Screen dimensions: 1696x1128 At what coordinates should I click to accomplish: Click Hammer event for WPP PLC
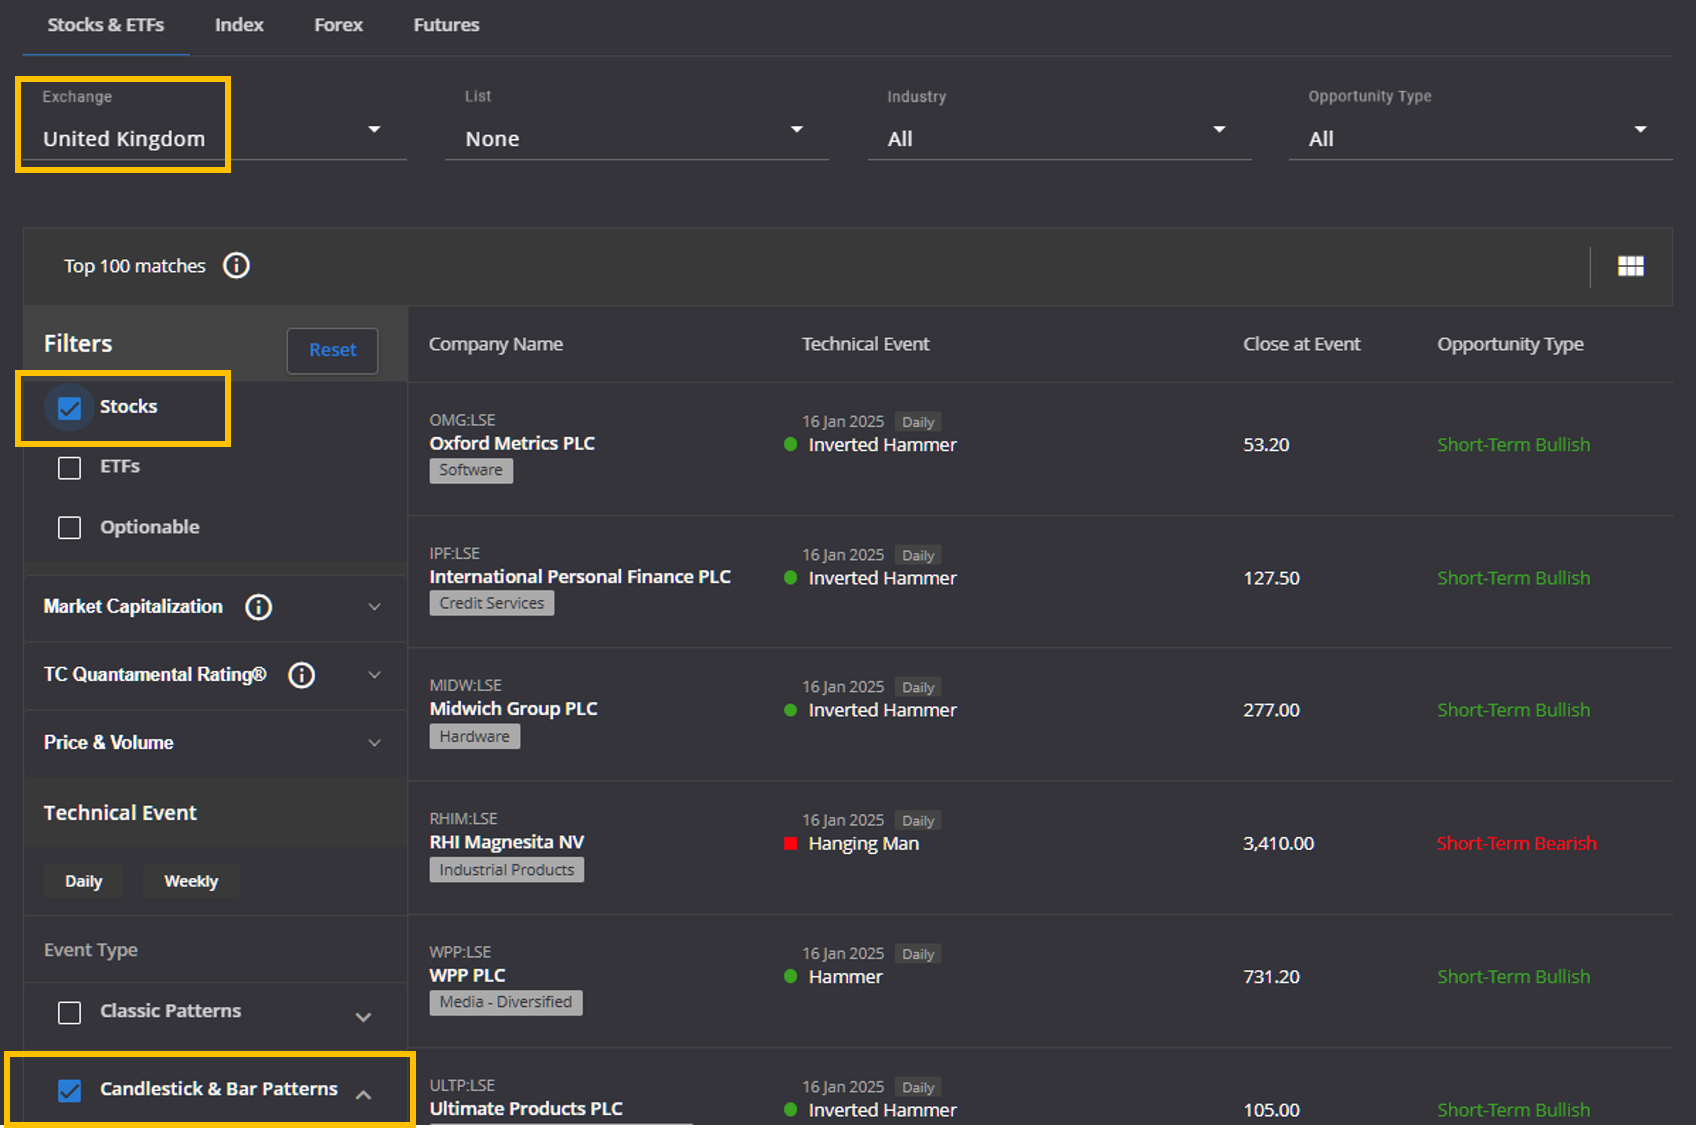click(x=845, y=976)
